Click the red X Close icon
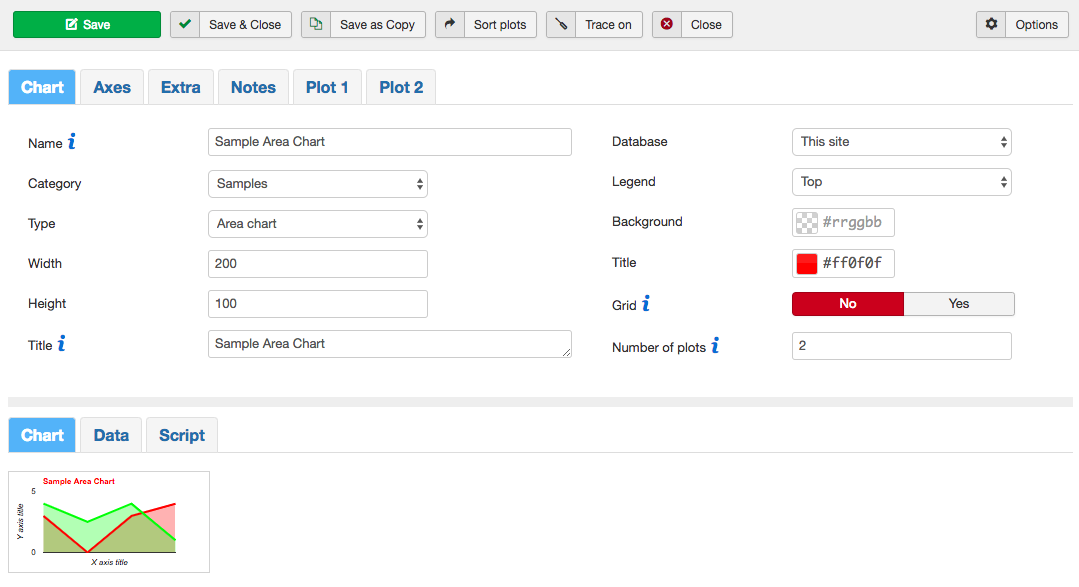1079x587 pixels. pyautogui.click(x=667, y=25)
